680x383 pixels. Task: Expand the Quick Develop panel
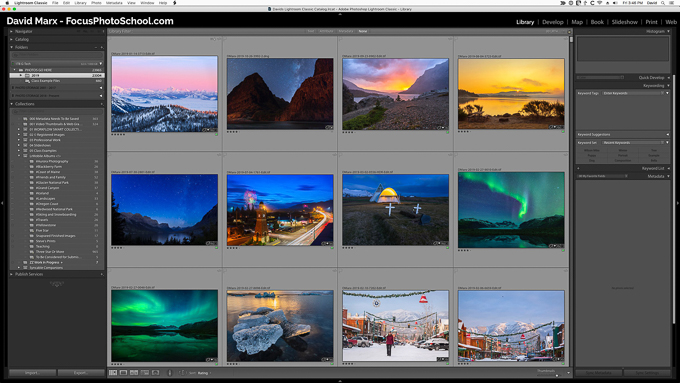(x=668, y=78)
